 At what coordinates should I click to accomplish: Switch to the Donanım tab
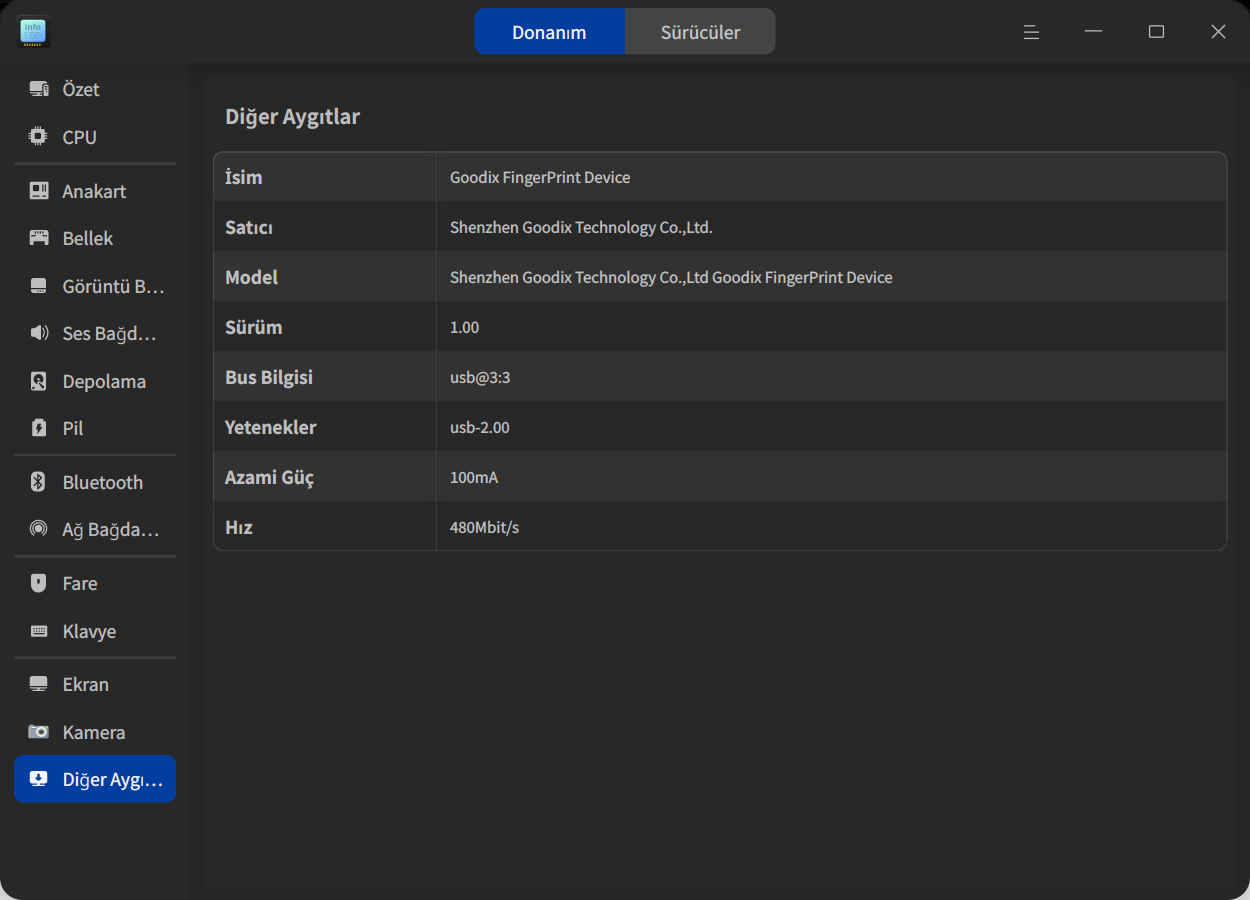[549, 32]
